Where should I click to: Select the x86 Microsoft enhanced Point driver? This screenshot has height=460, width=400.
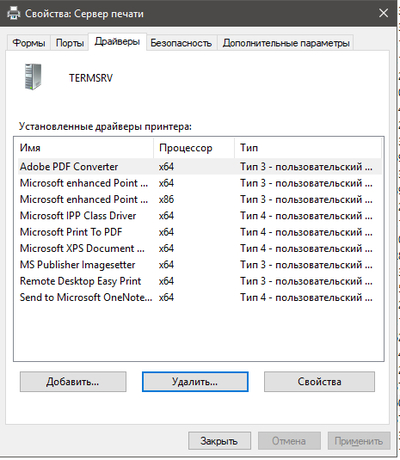pos(199,199)
